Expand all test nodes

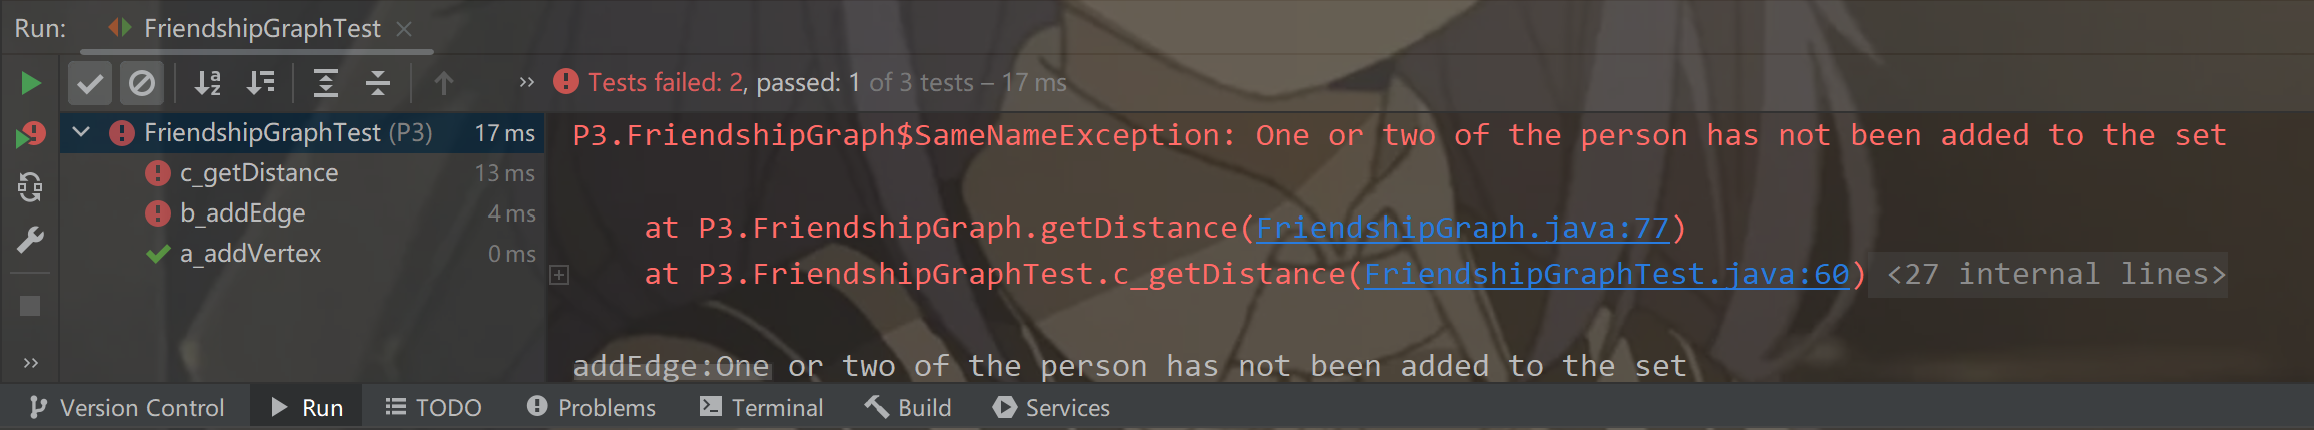tap(326, 83)
